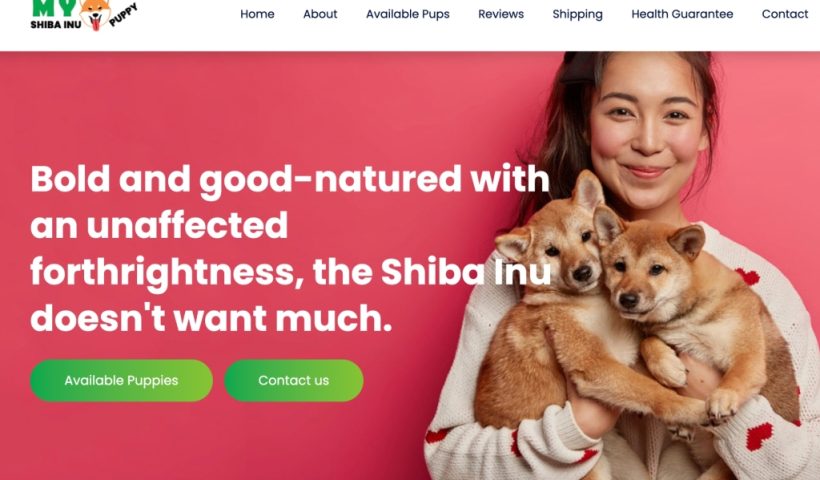Viewport: 820px width, 480px height.
Task: Open the Shipping information page
Action: (578, 14)
